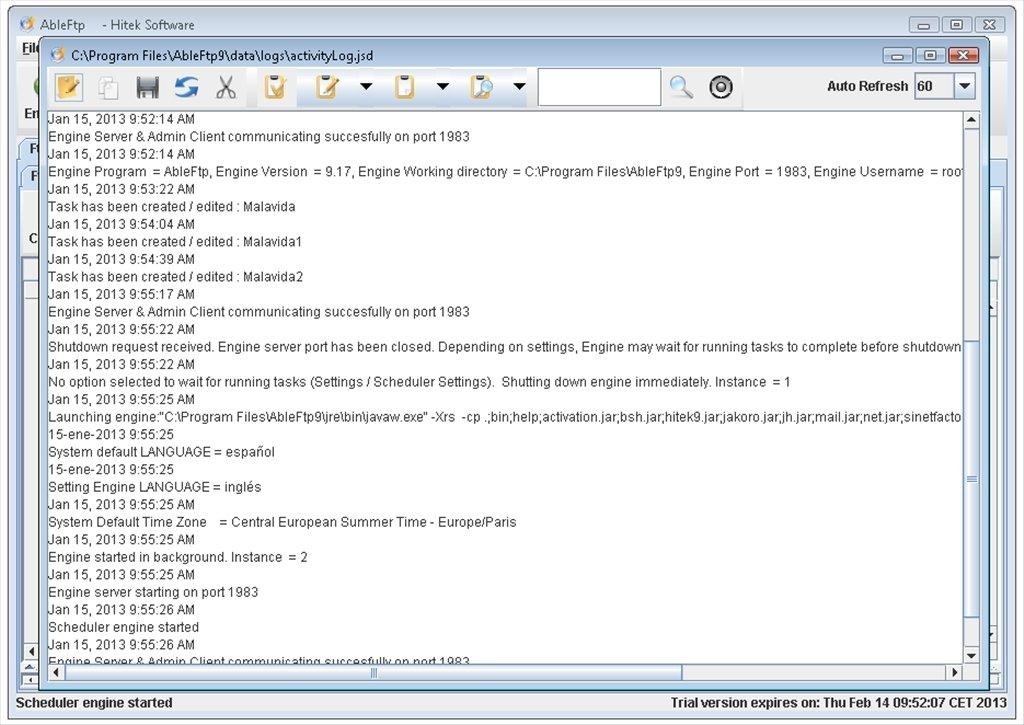1024x725 pixels.
Task: Click the activityLog.jsd file path title text
Action: pos(222,56)
